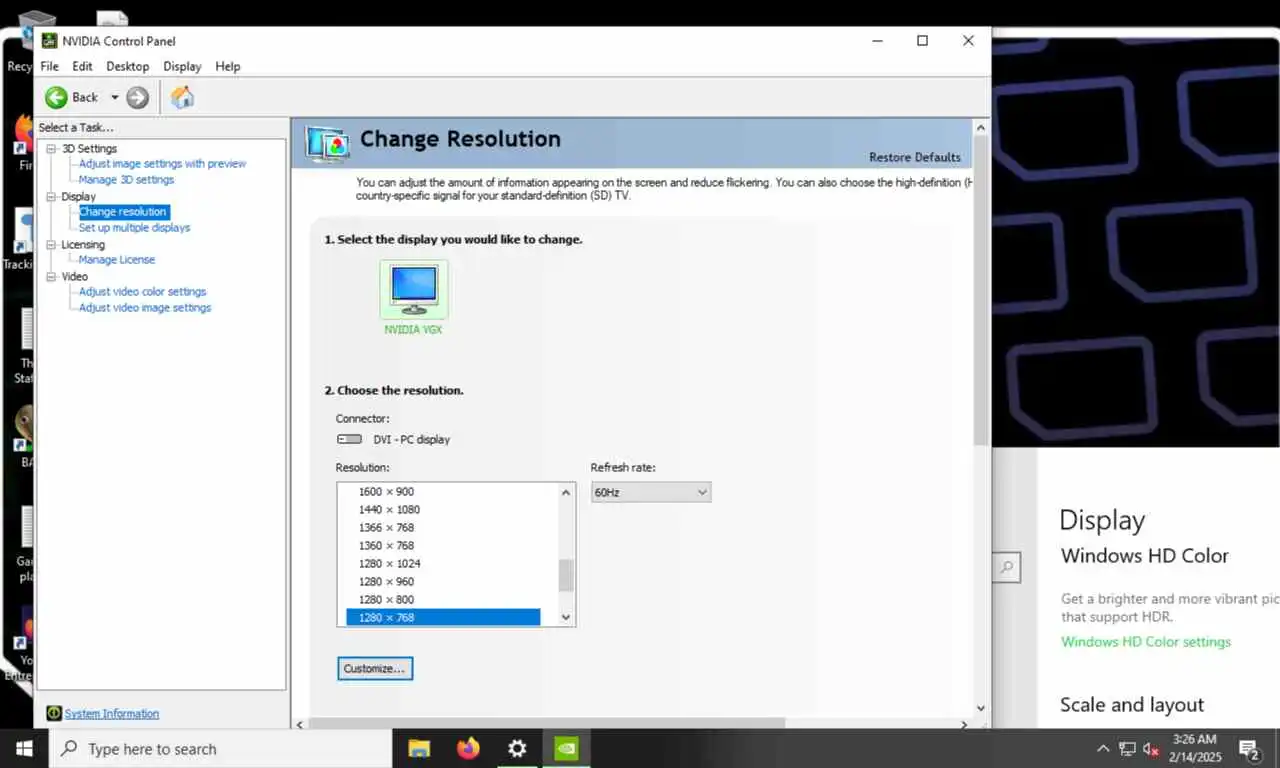Click the NVIDIA Control Panel title icon
1280x768 pixels.
[49, 41]
